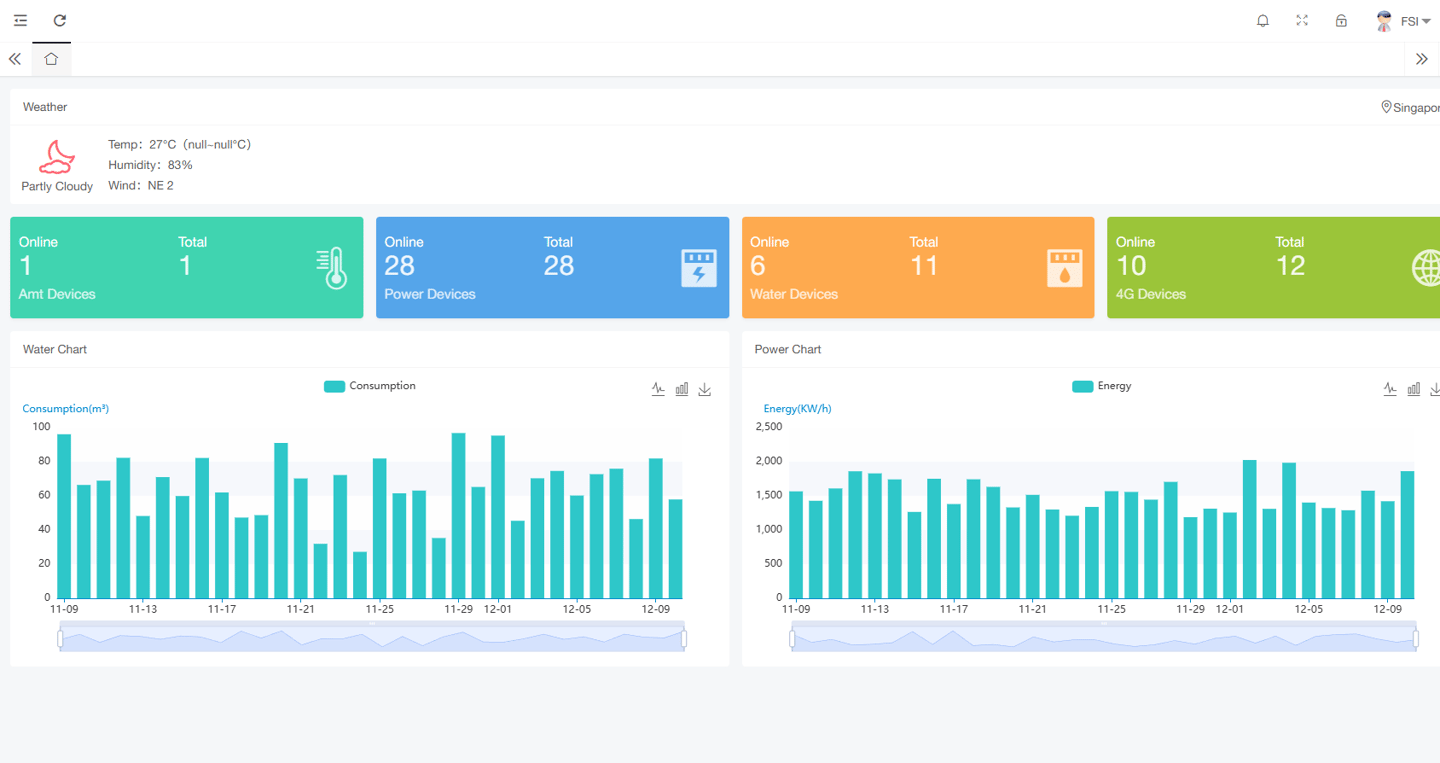Viewport: 1440px width, 763px height.
Task: Click the Wind: NE 2 text
Action: click(x=141, y=186)
